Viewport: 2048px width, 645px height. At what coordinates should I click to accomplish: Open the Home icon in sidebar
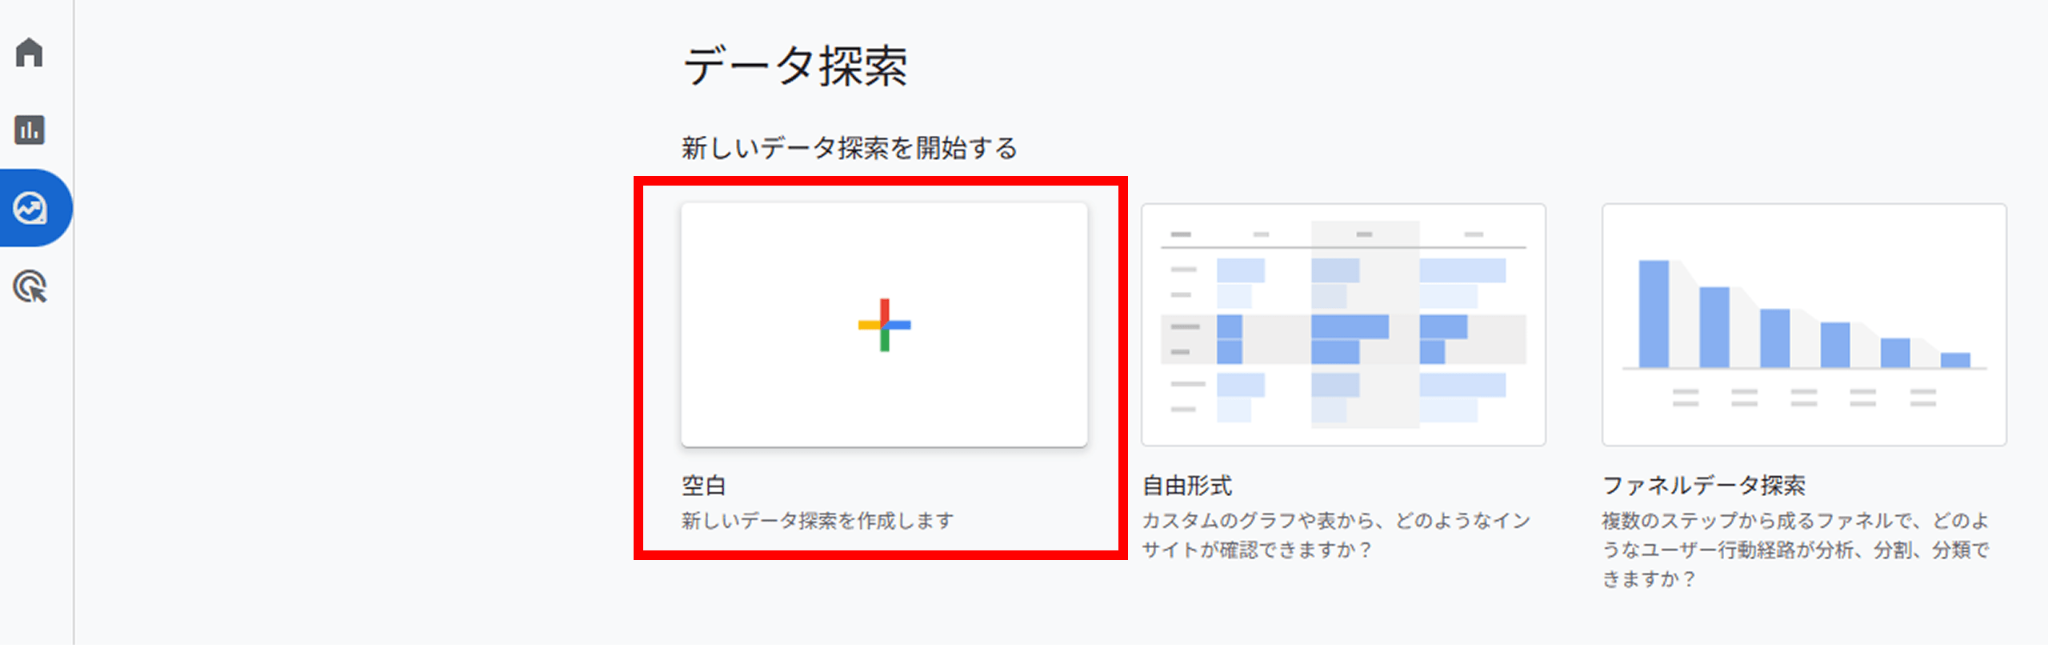pyautogui.click(x=30, y=52)
